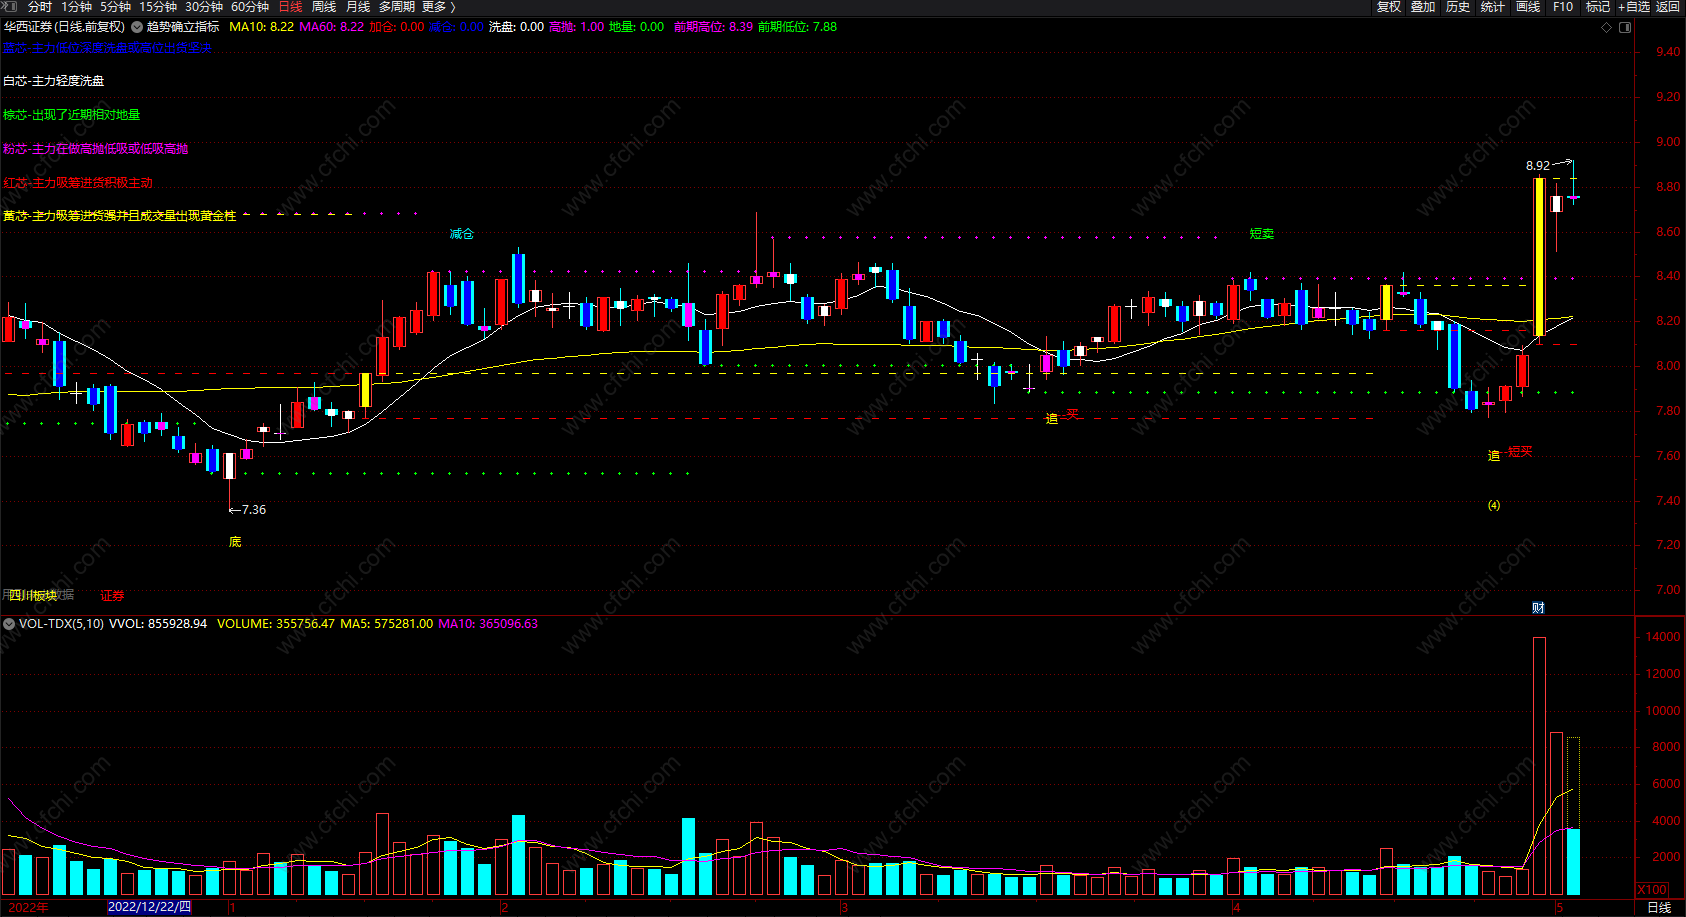Select the 15分钟 period tab
Image resolution: width=1686 pixels, height=917 pixels.
pyautogui.click(x=158, y=7)
